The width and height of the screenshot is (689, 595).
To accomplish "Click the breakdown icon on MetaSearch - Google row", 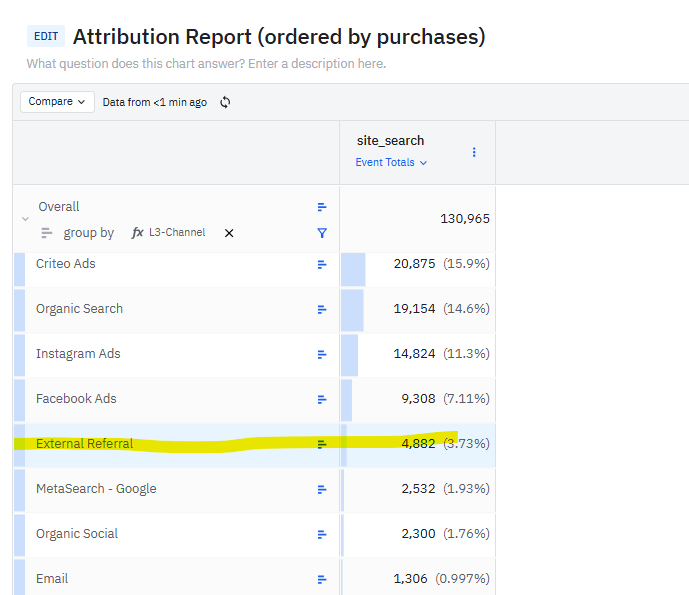I will 322,490.
